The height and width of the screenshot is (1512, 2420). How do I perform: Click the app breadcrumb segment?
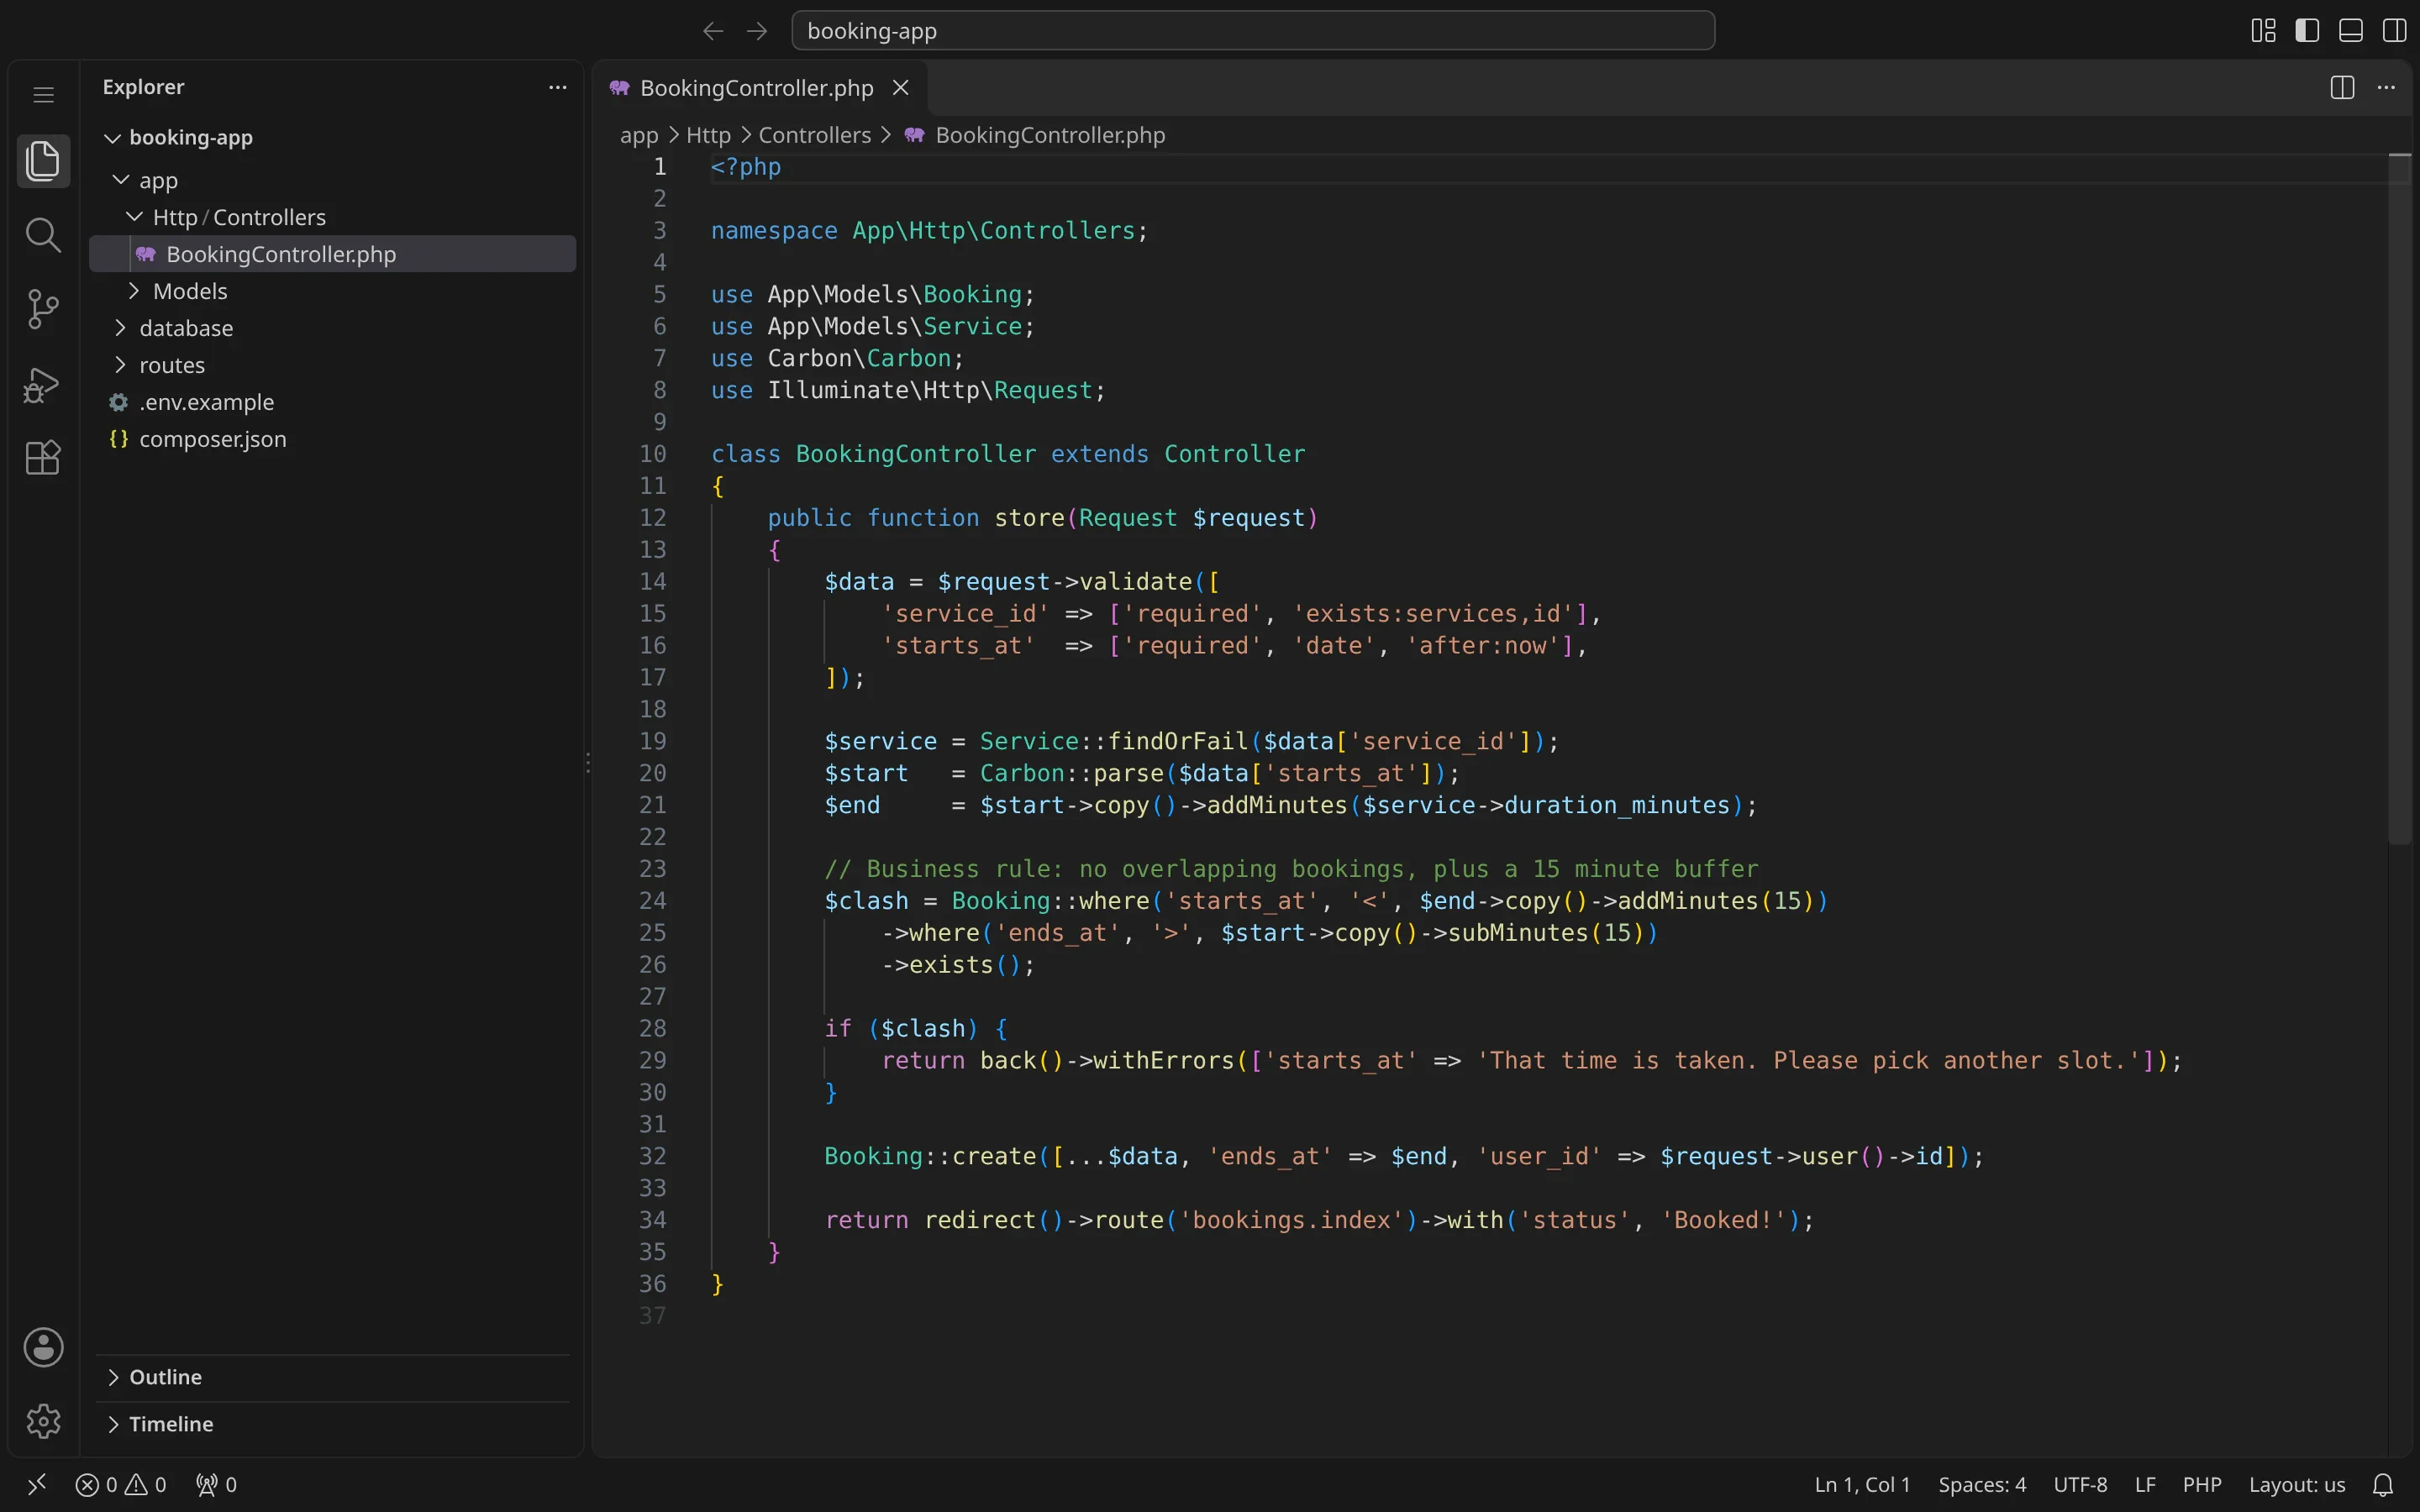(x=639, y=135)
